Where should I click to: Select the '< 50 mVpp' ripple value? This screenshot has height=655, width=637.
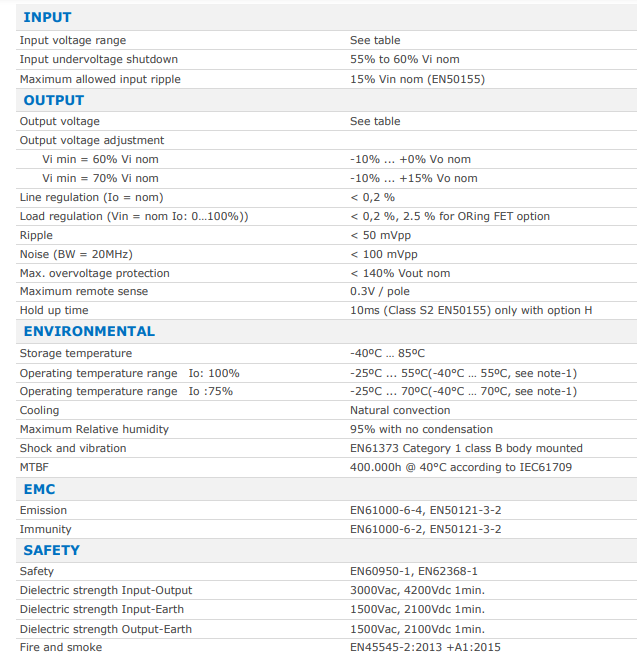click(x=380, y=235)
